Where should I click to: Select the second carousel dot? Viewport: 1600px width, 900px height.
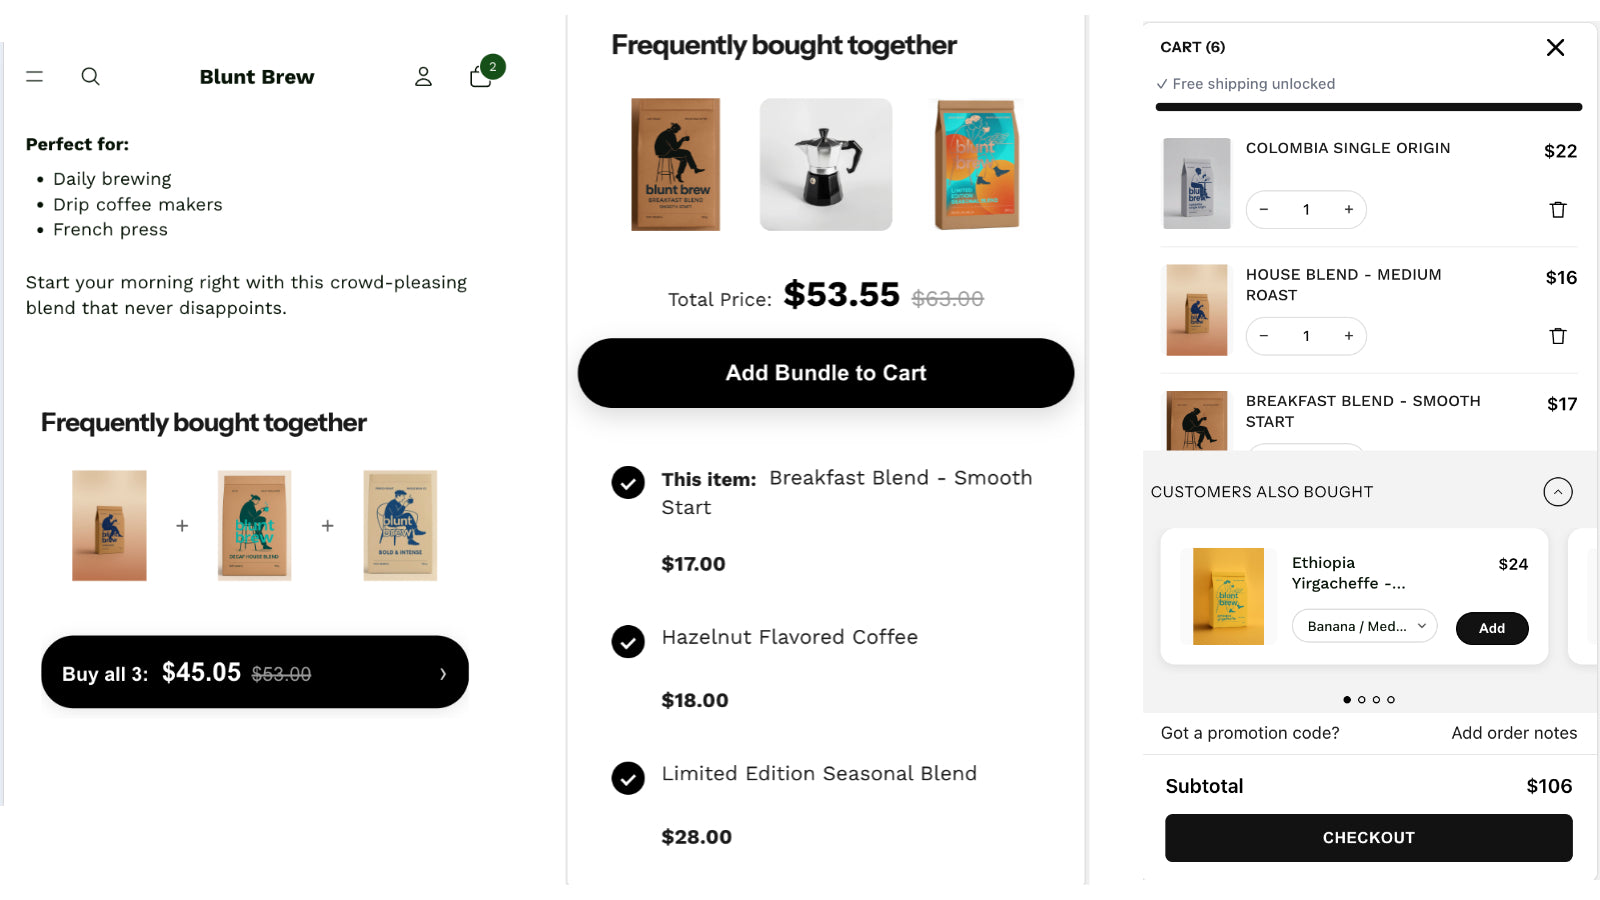[x=1361, y=699]
